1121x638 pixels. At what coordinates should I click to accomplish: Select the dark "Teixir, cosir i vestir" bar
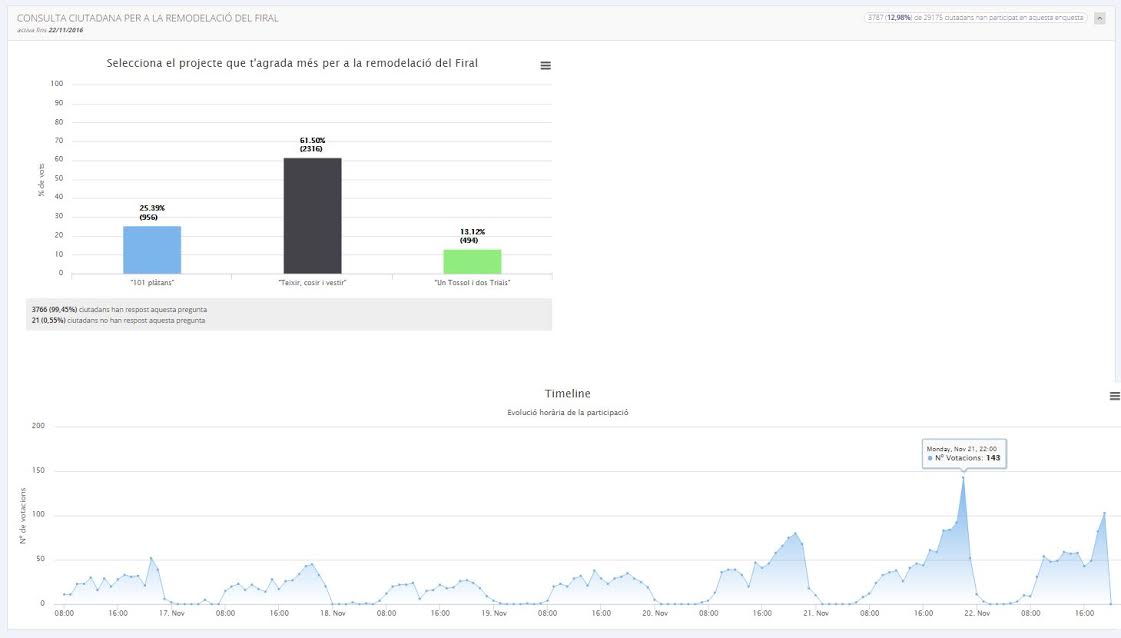pyautogui.click(x=312, y=215)
